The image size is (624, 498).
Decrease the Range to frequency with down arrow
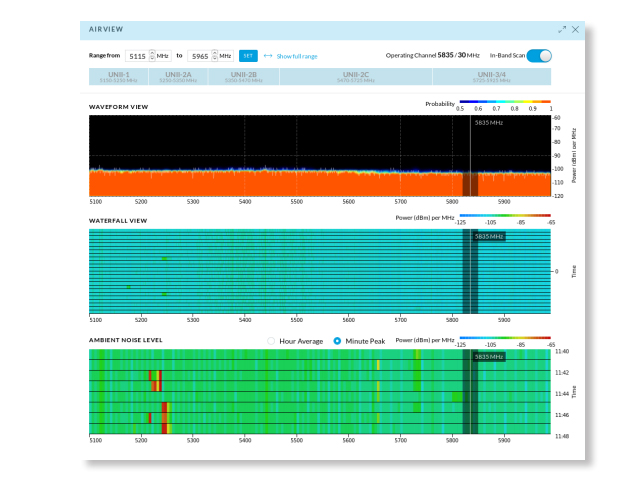coord(214,59)
